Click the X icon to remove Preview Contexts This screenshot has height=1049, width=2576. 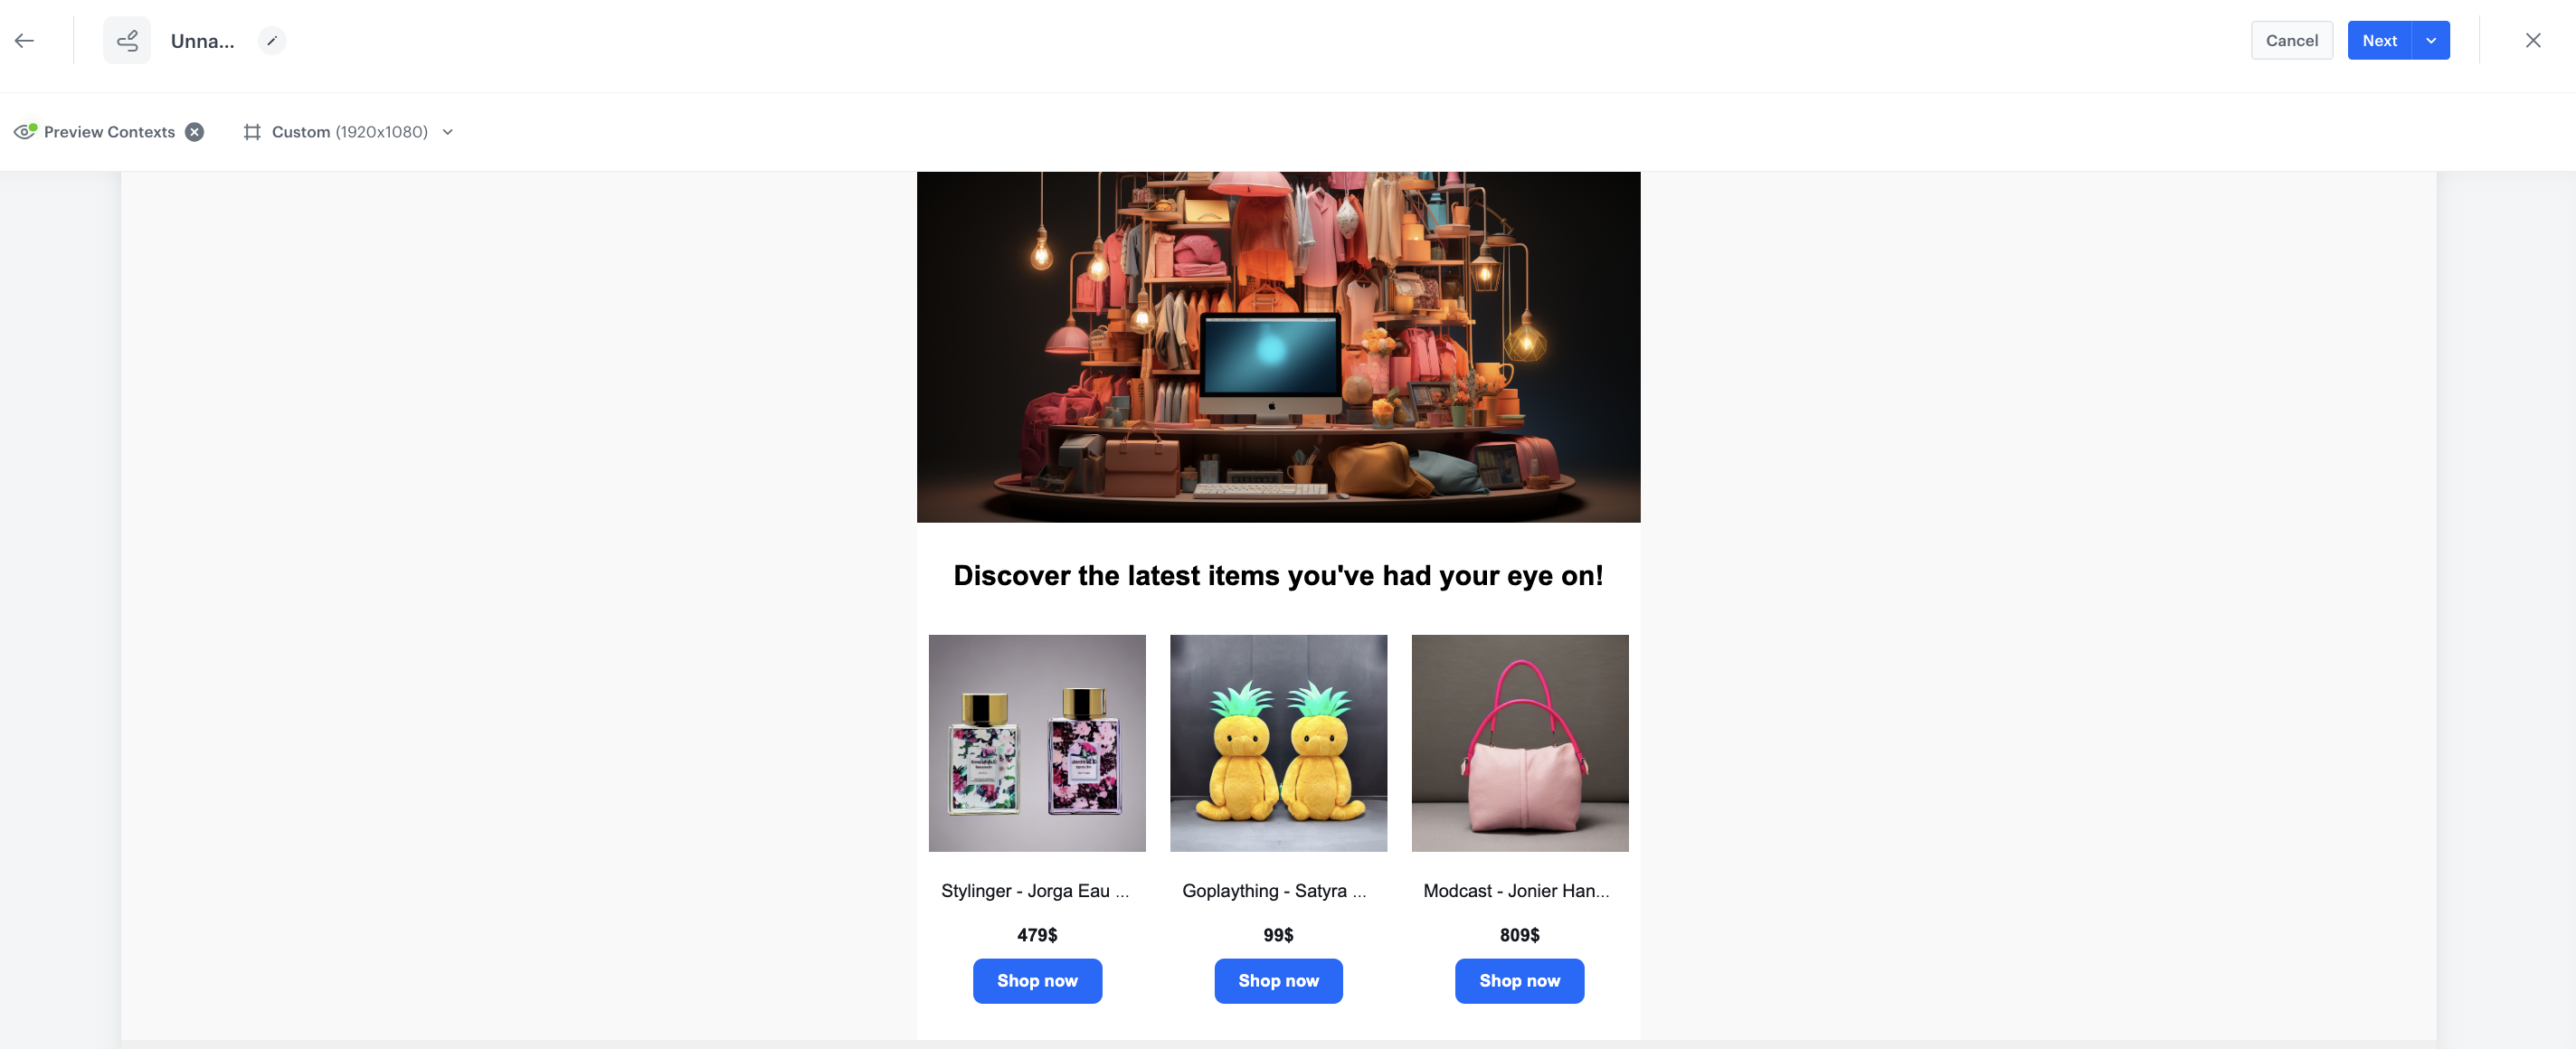194,131
